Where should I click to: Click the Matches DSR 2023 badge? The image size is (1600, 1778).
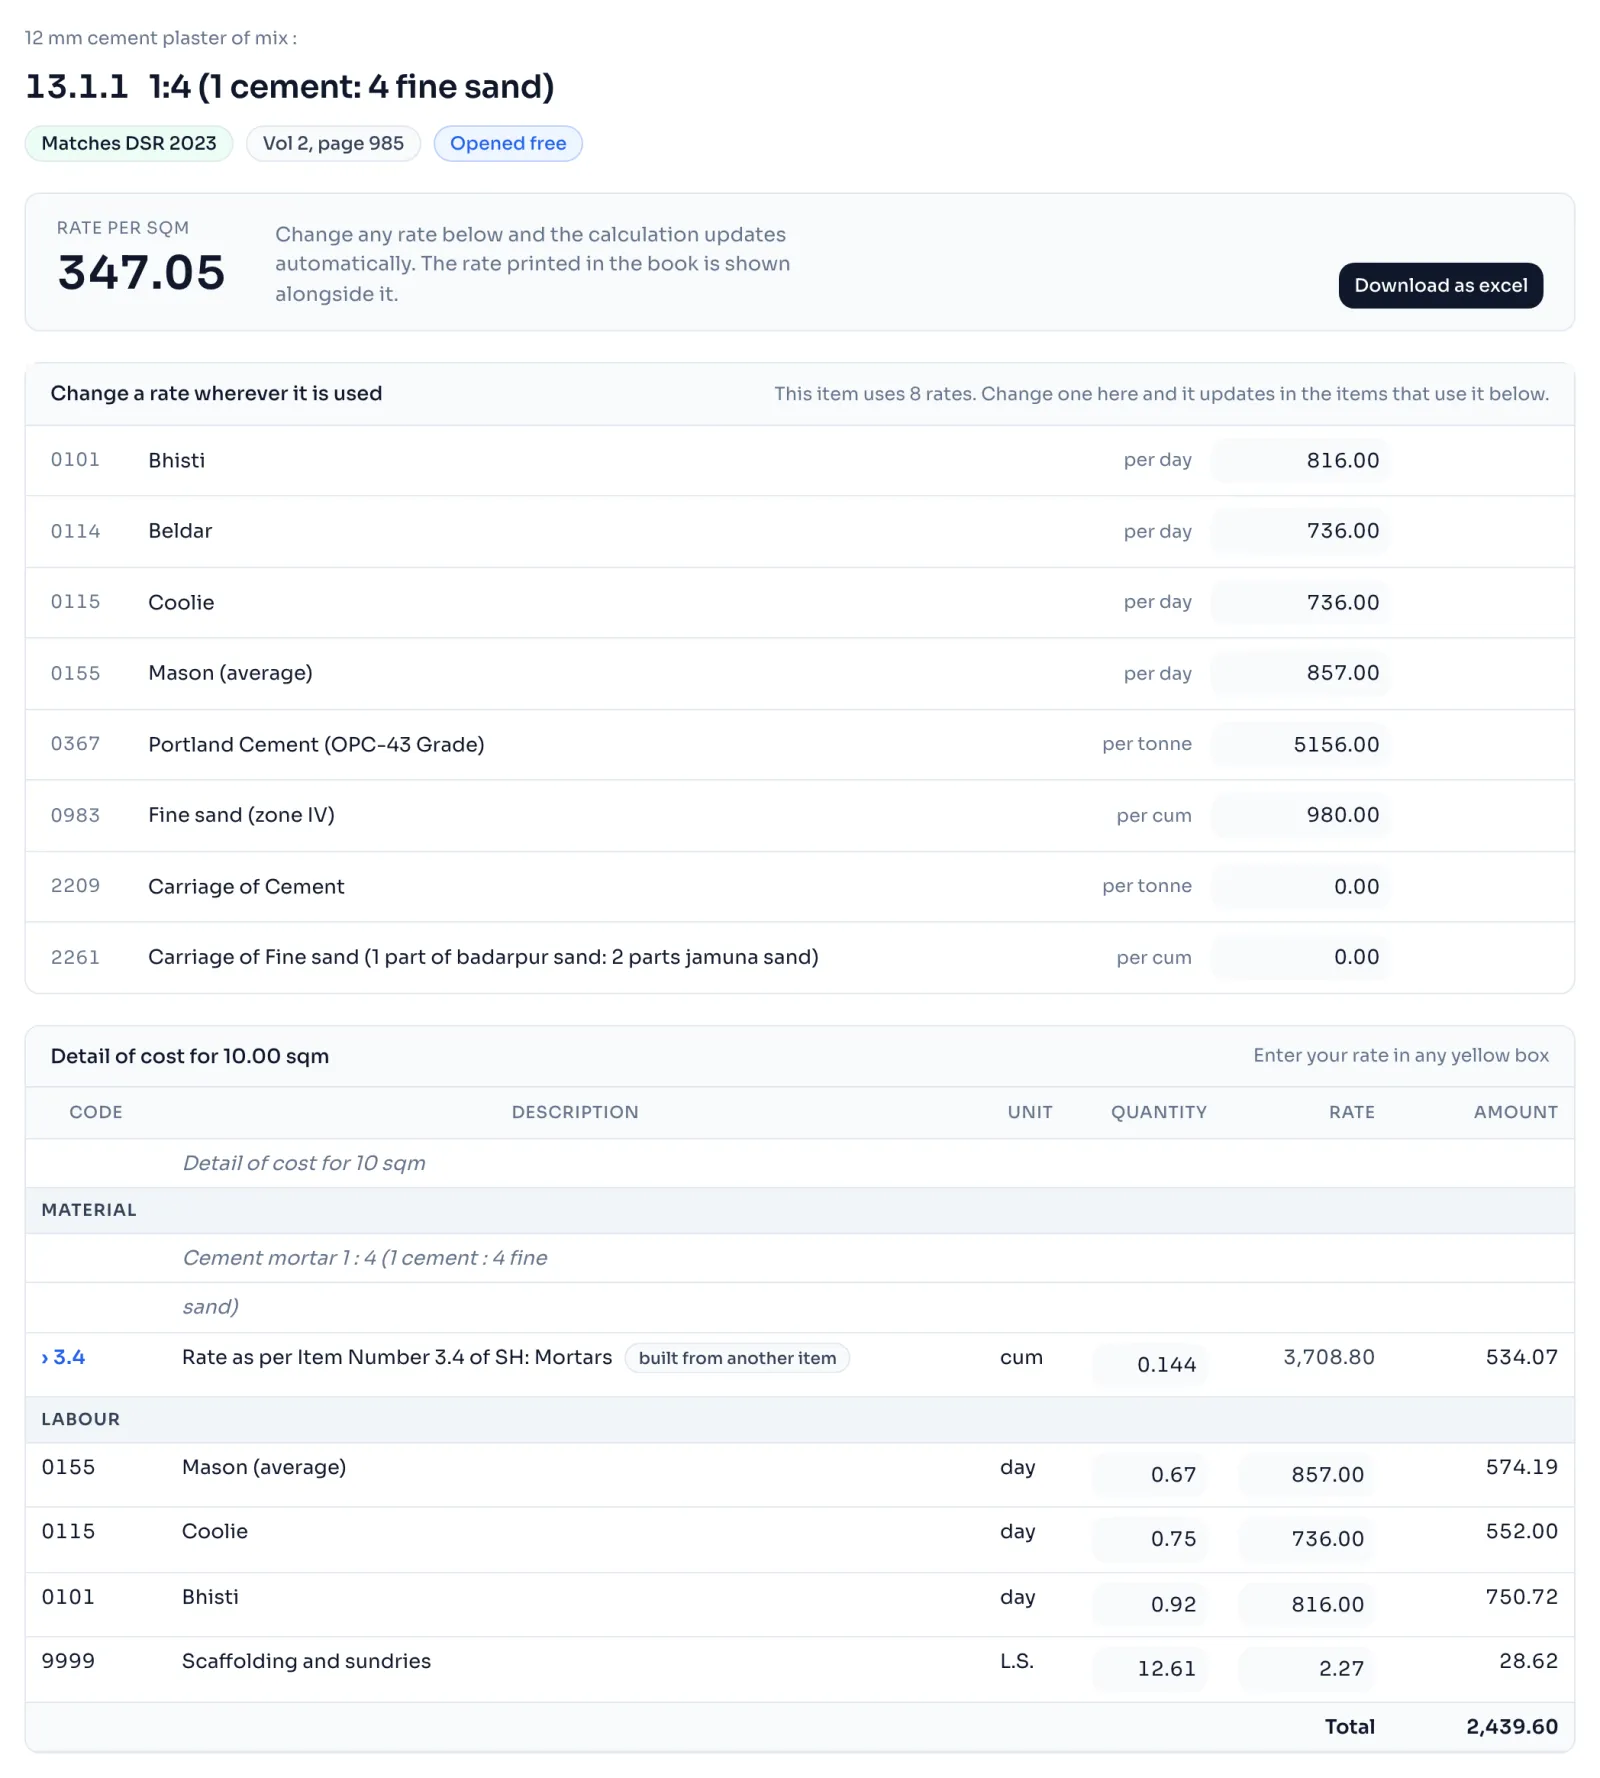point(129,143)
